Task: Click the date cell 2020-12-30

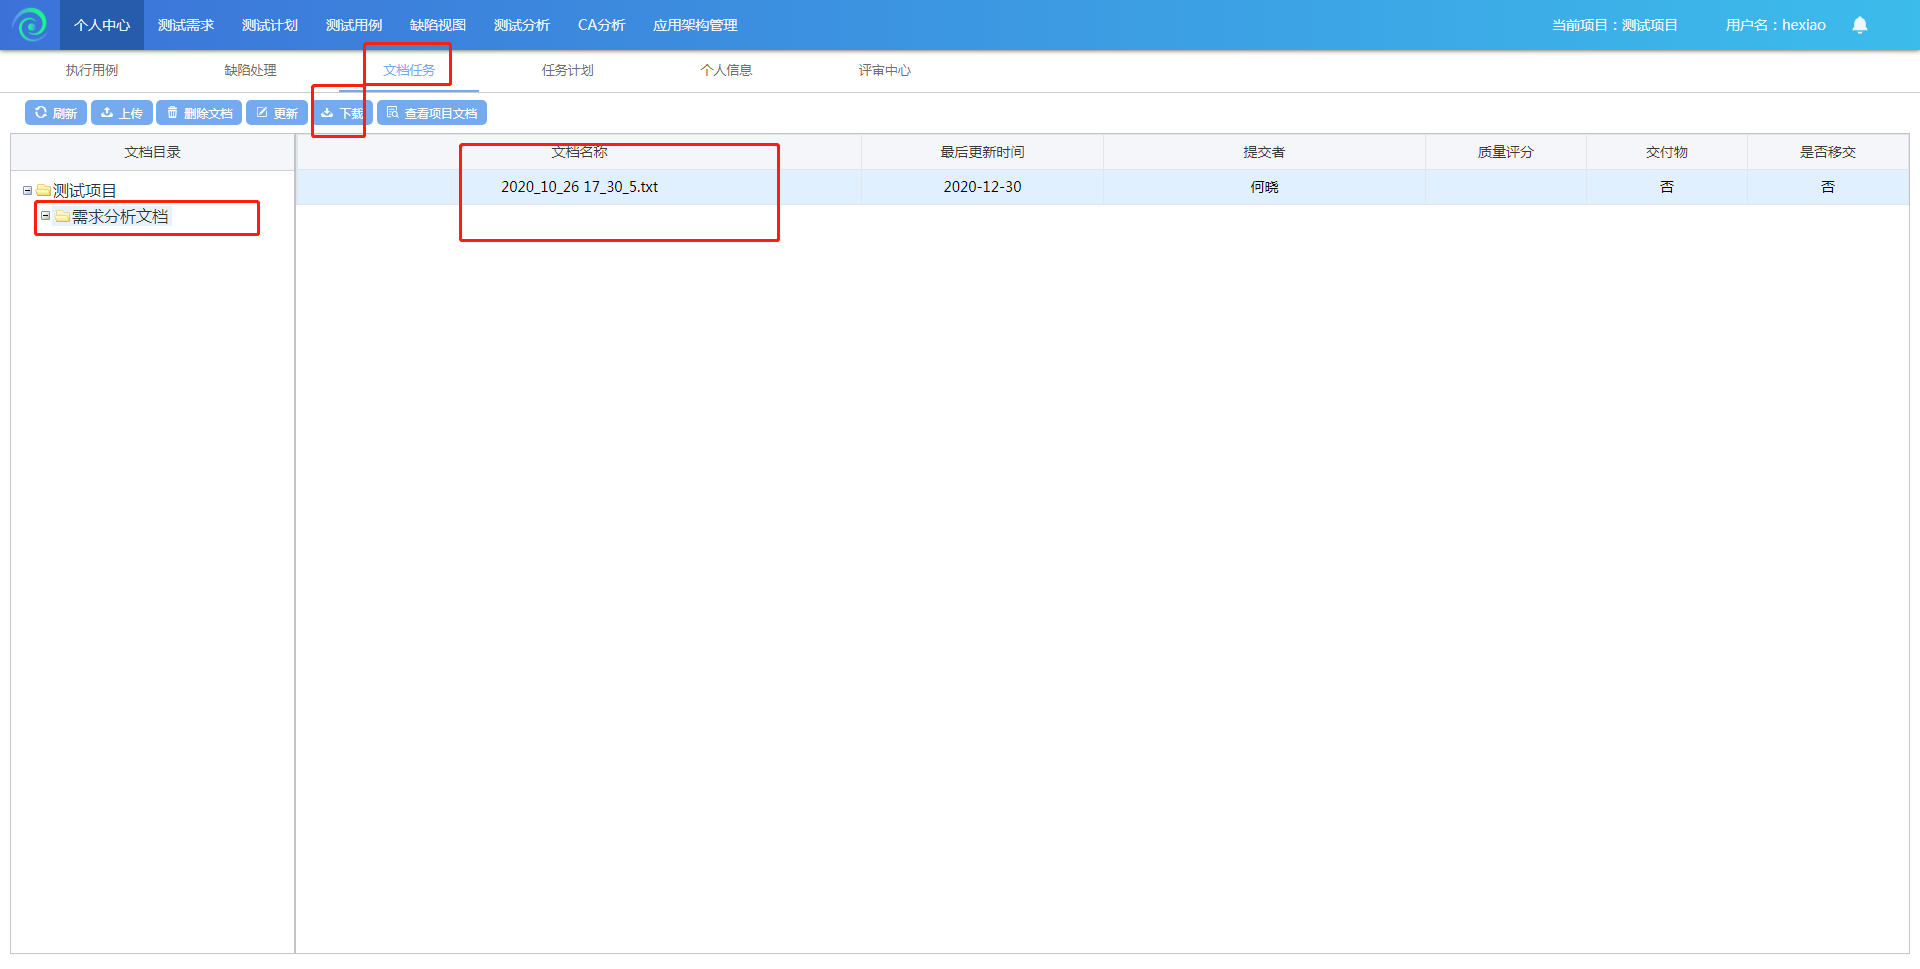Action: click(982, 187)
